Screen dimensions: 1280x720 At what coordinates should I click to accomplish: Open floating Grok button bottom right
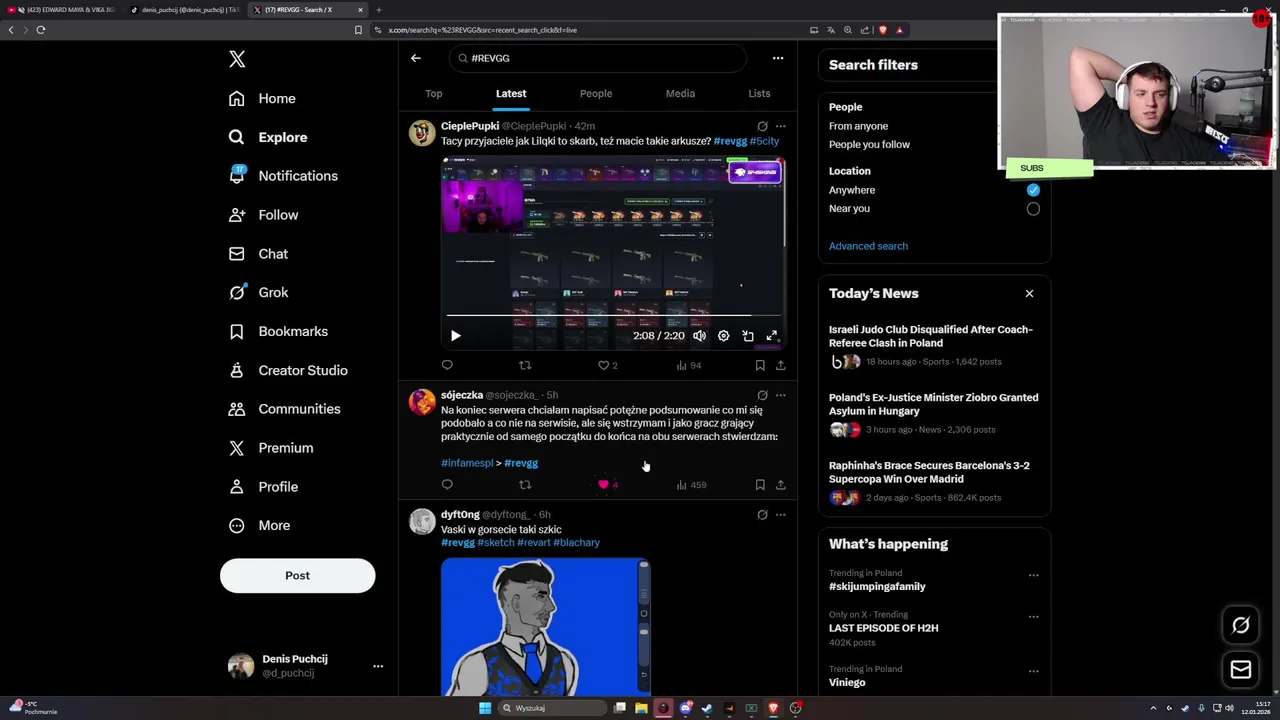pos(1241,625)
